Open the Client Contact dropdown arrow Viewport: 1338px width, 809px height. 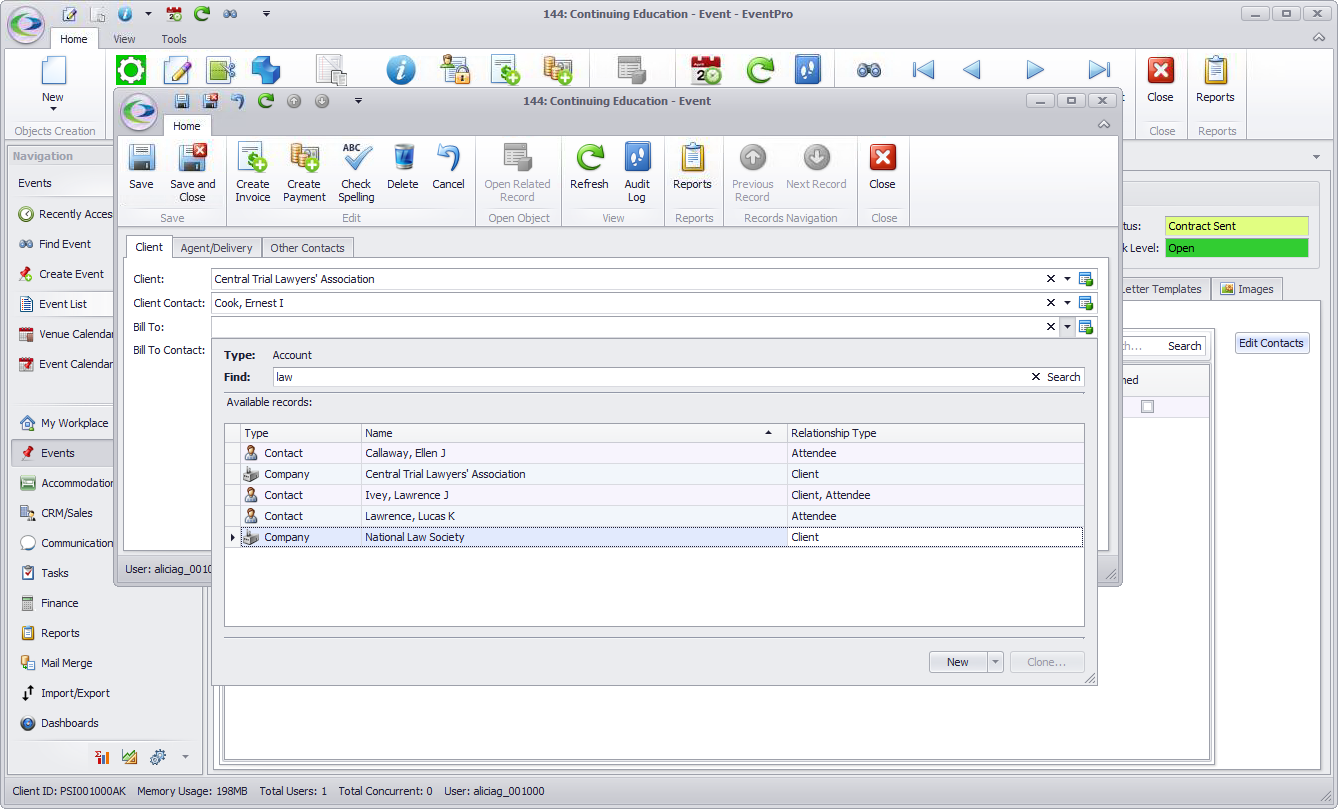point(1067,303)
